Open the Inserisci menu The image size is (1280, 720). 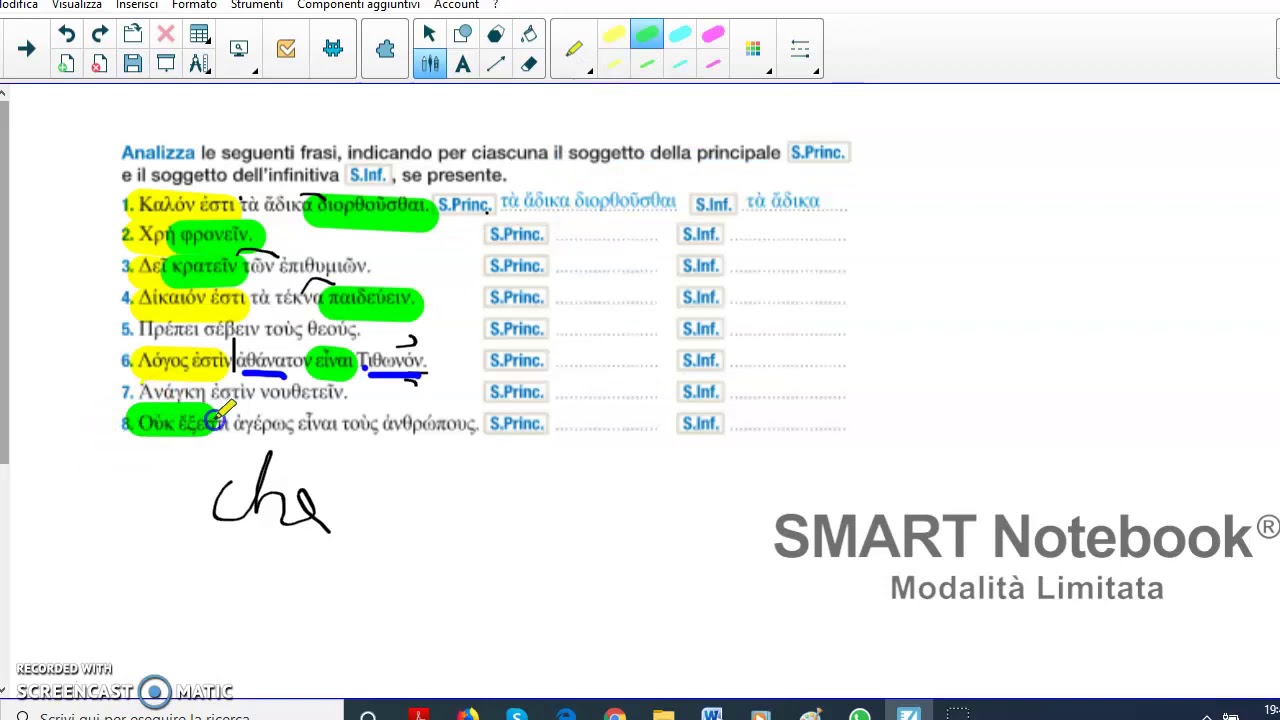(x=137, y=5)
